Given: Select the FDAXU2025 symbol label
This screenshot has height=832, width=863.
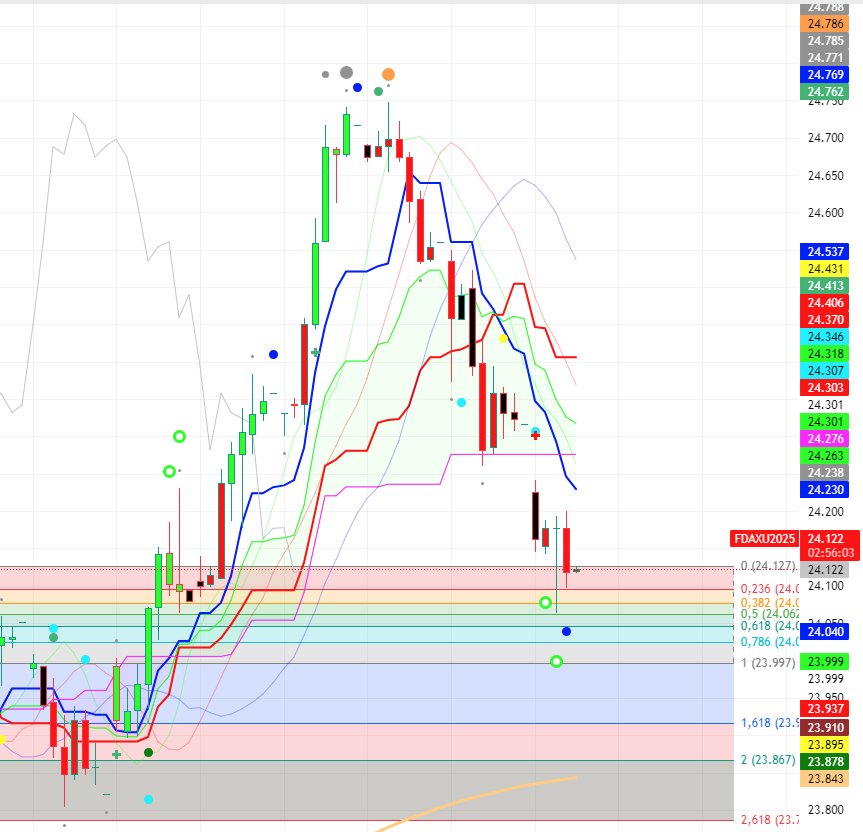Looking at the screenshot, I should [765, 538].
